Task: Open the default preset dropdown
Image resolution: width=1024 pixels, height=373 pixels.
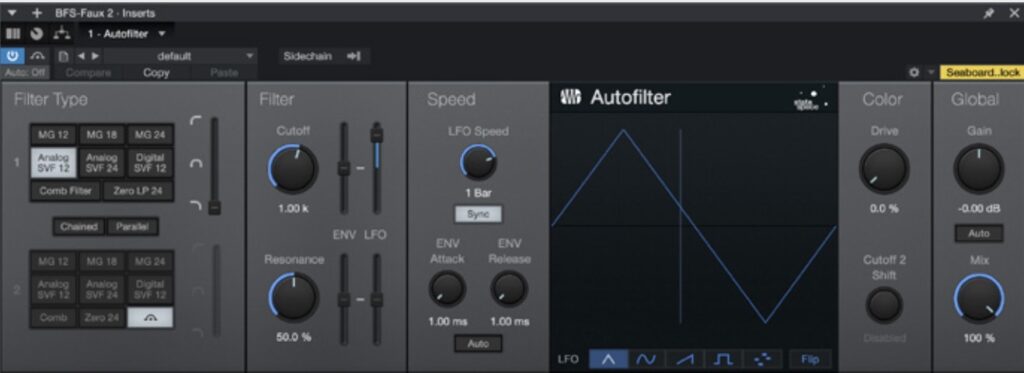Action: click(x=180, y=56)
